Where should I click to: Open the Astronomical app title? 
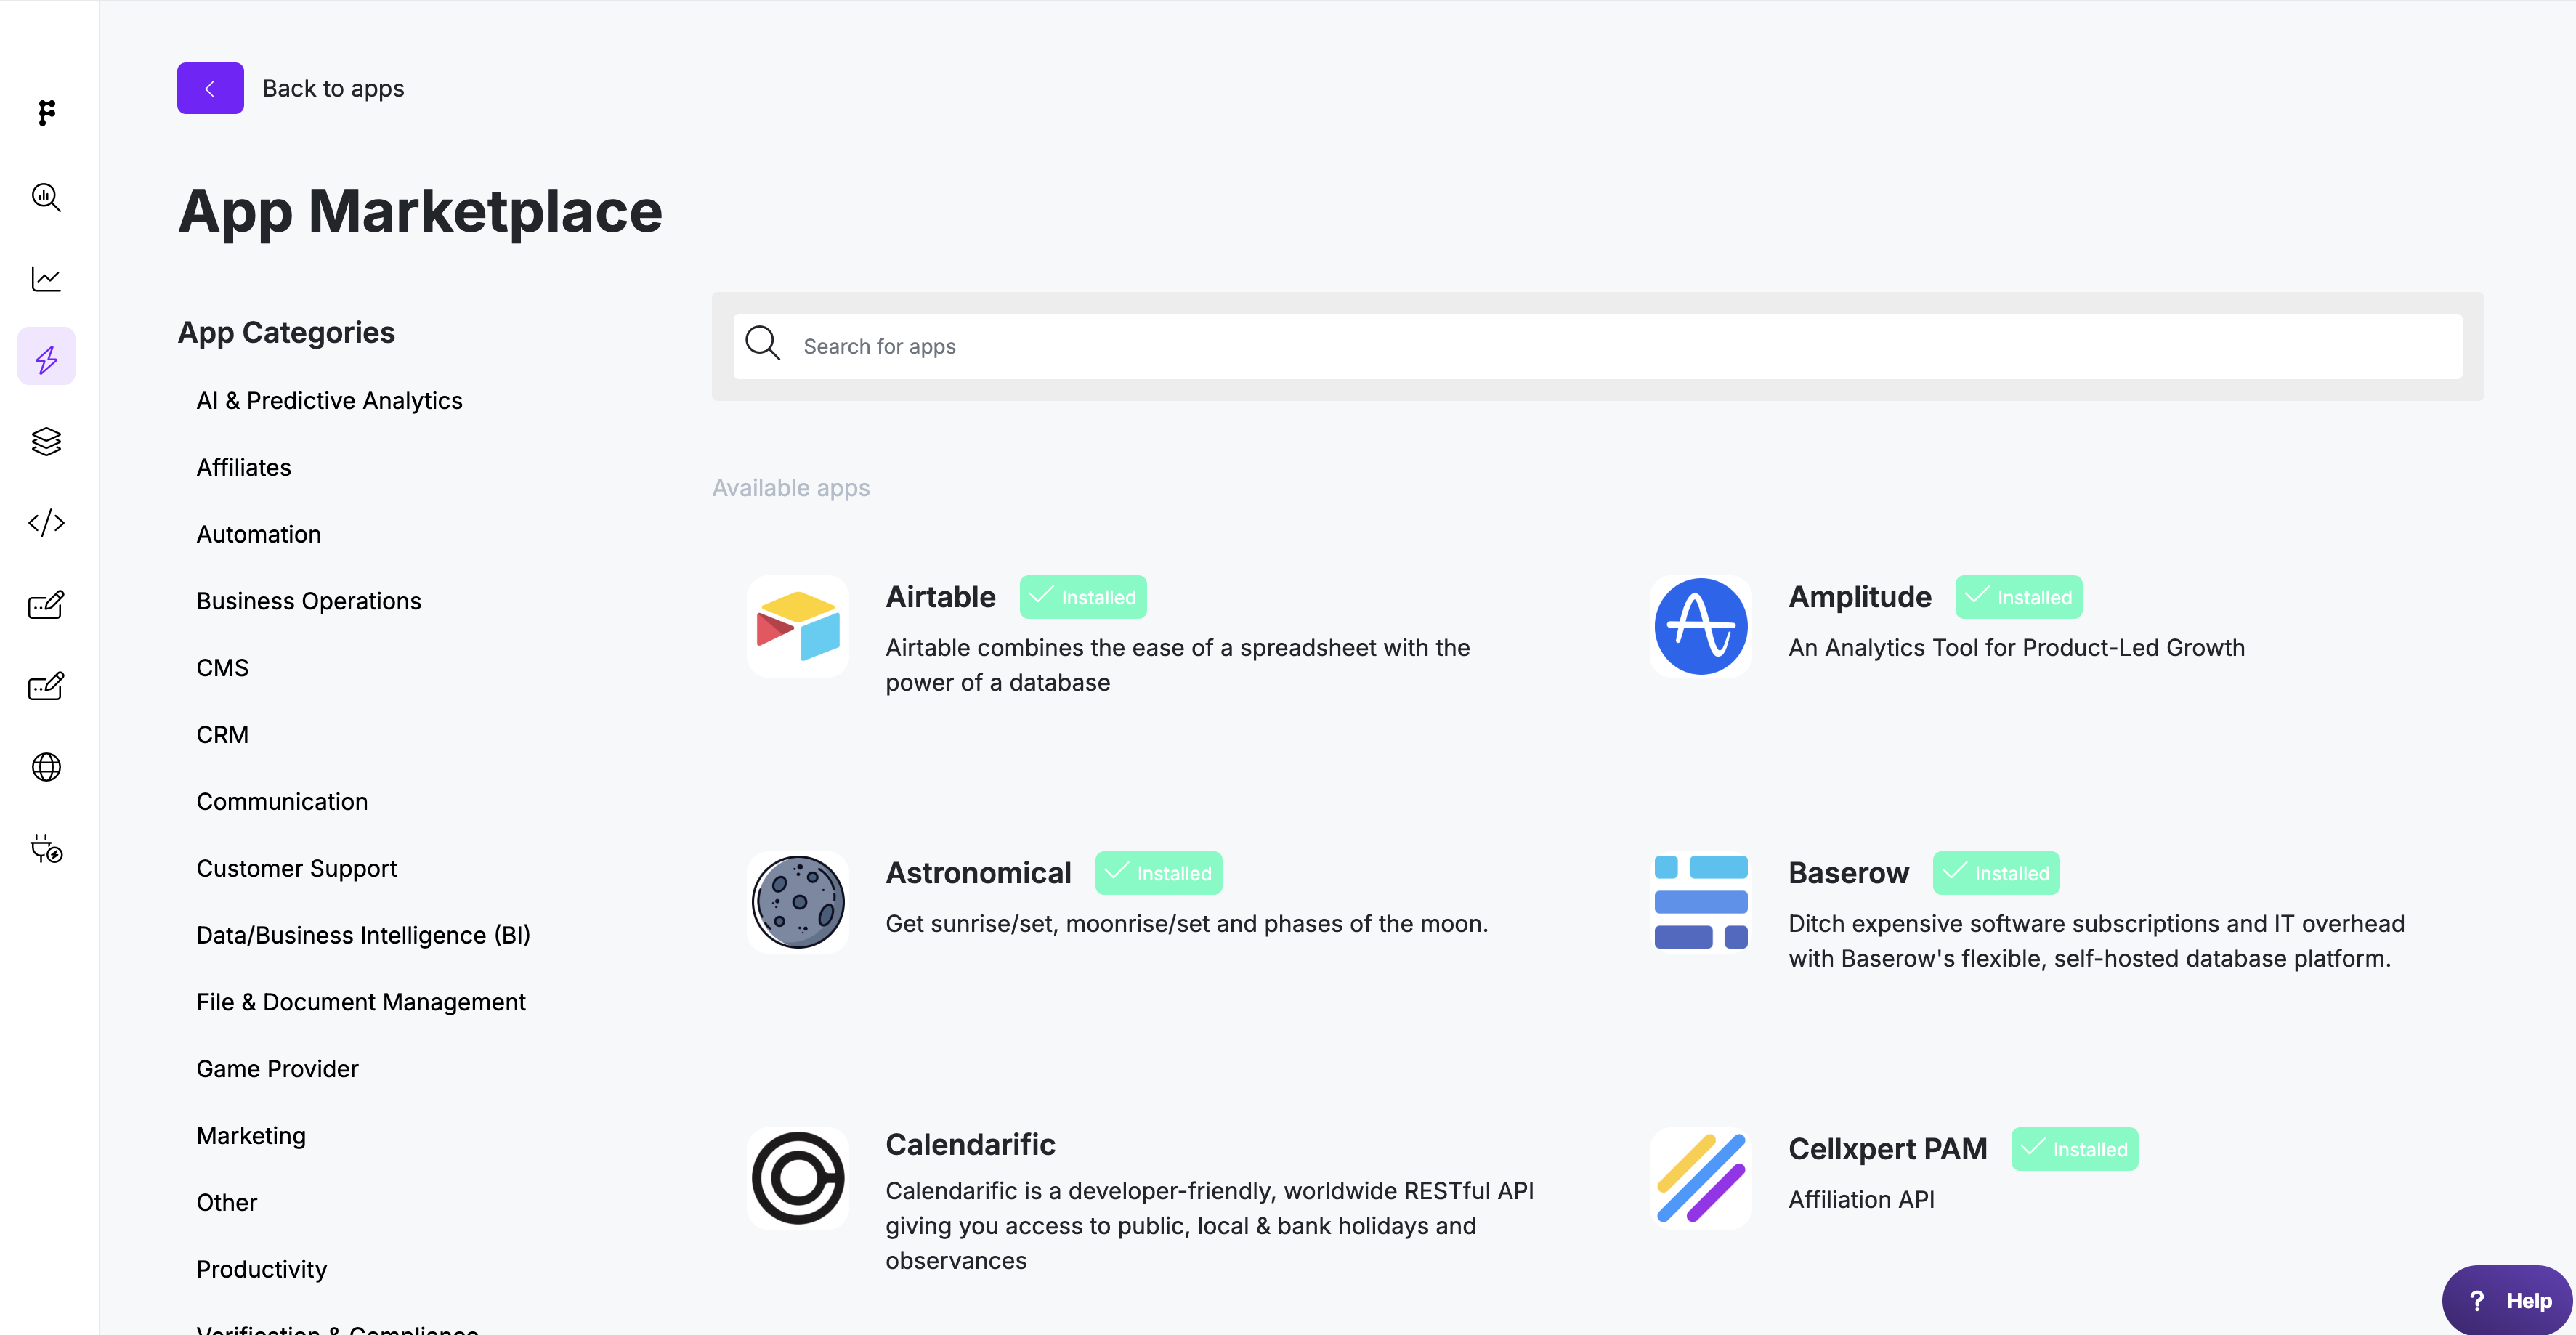tap(978, 873)
